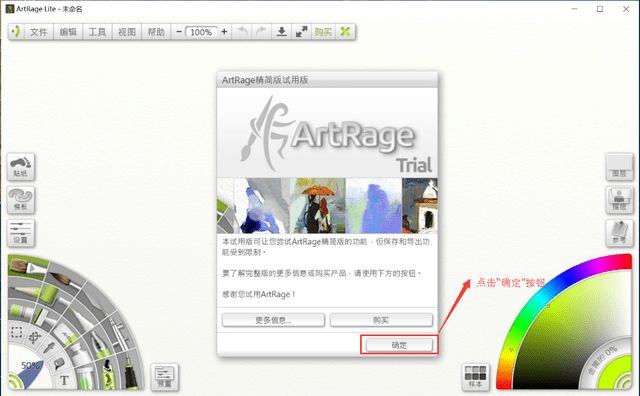Image resolution: width=640 pixels, height=396 pixels.
Task: Open the 预置 presets panel
Action: click(164, 377)
